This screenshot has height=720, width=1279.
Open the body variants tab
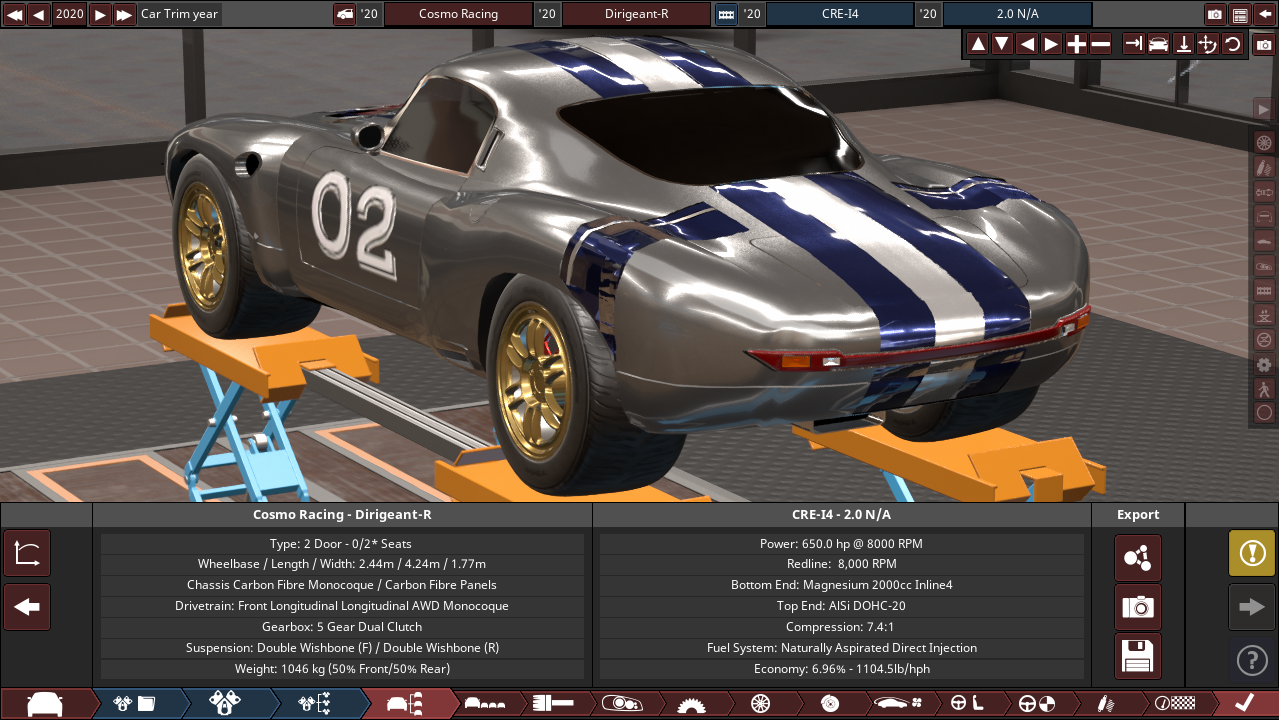point(486,704)
